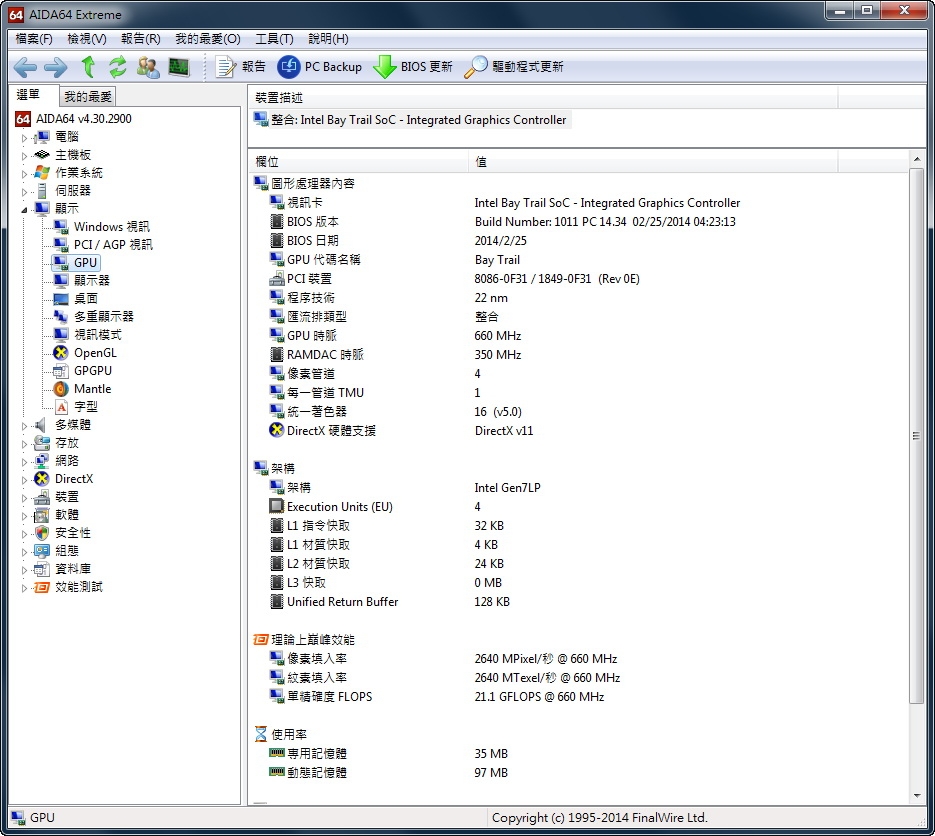The height and width of the screenshot is (836, 935).
Task: Collapse the 顯示 tree node
Action: pyautogui.click(x=24, y=209)
